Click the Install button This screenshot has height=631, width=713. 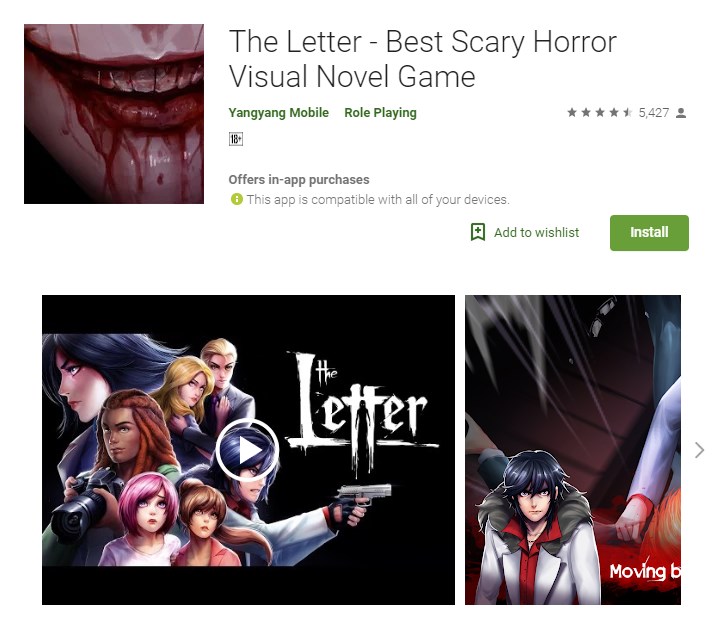(649, 232)
